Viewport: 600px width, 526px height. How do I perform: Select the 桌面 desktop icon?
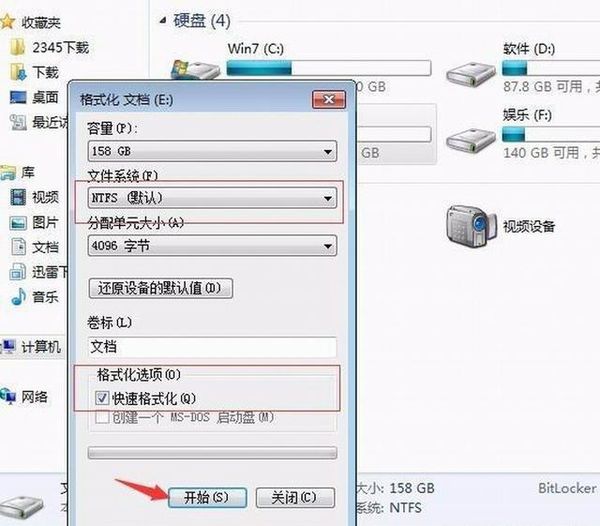coord(18,97)
